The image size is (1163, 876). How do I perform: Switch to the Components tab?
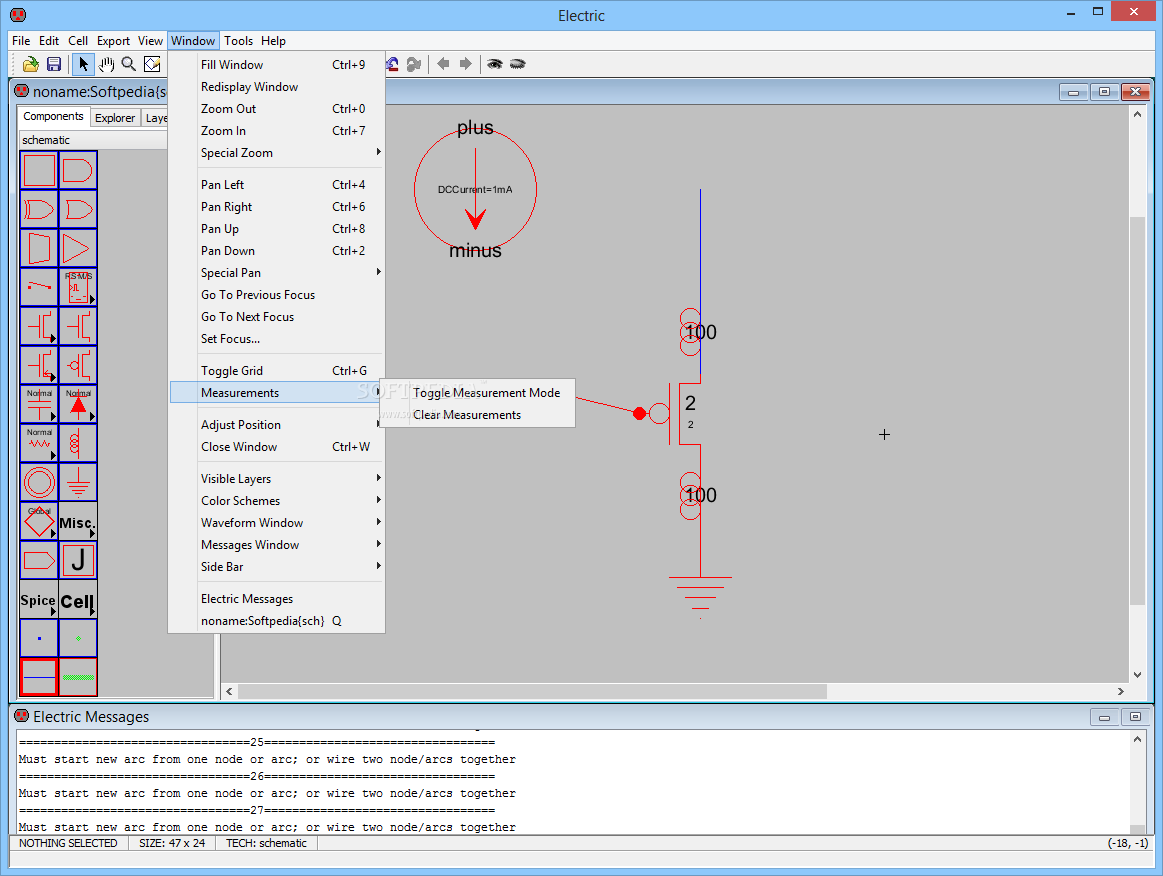53,116
